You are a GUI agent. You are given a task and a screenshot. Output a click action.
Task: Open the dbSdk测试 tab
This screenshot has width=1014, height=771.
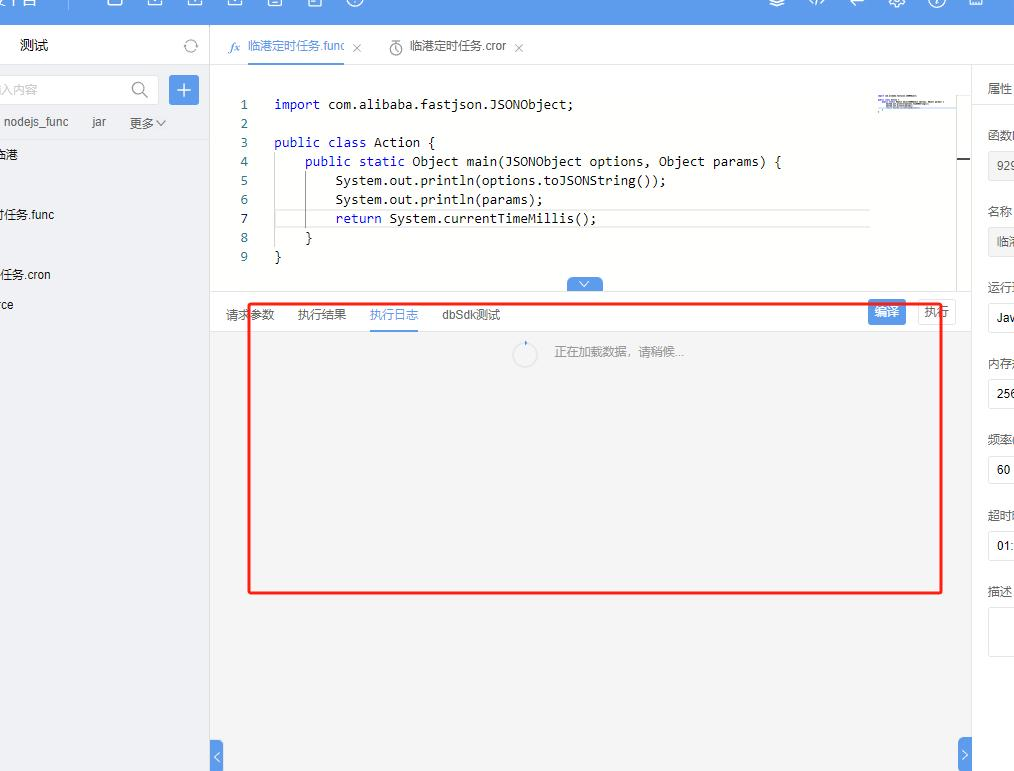coord(471,315)
